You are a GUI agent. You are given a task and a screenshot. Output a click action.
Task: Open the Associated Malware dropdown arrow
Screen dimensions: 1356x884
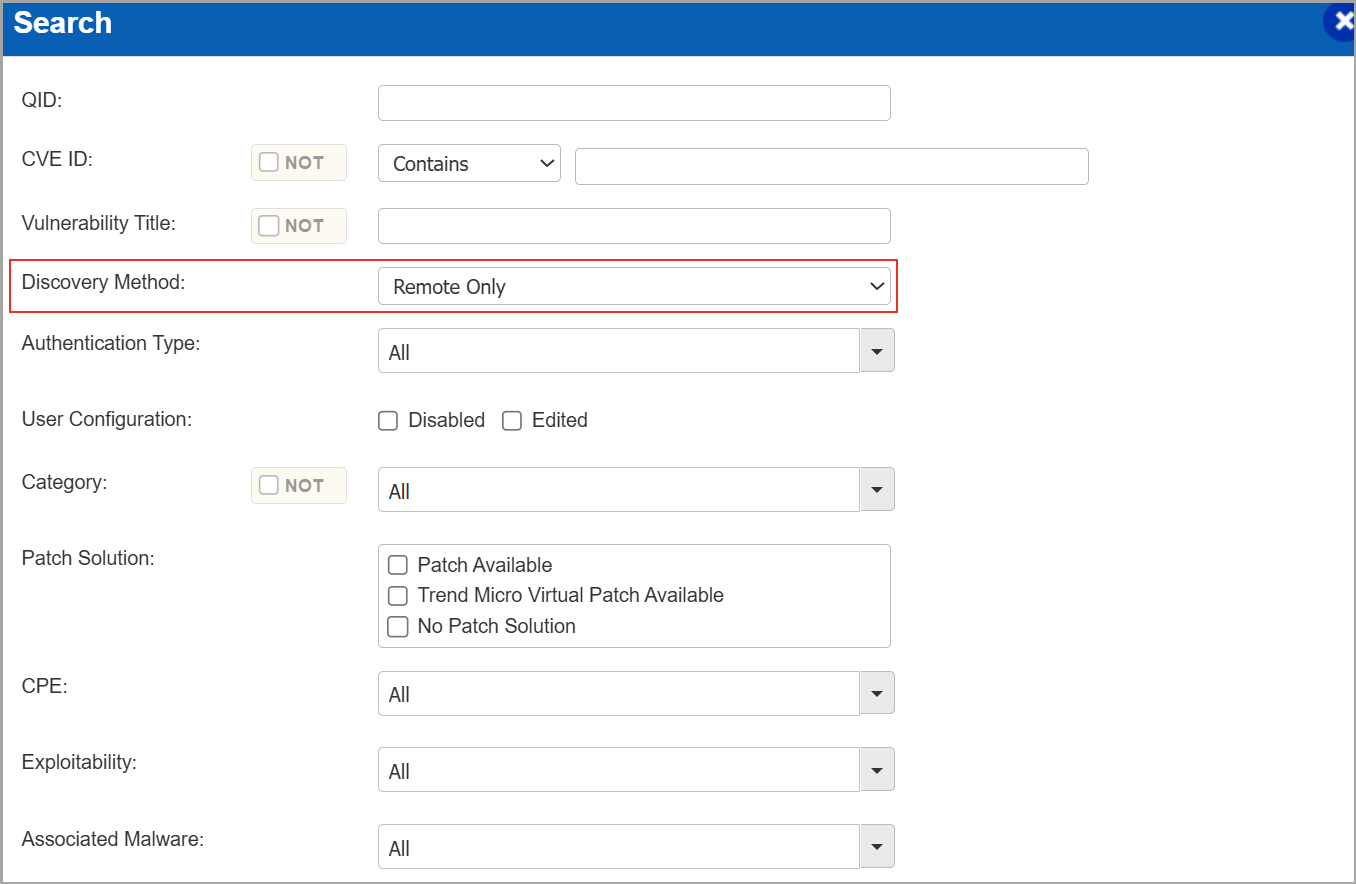pyautogui.click(x=877, y=847)
